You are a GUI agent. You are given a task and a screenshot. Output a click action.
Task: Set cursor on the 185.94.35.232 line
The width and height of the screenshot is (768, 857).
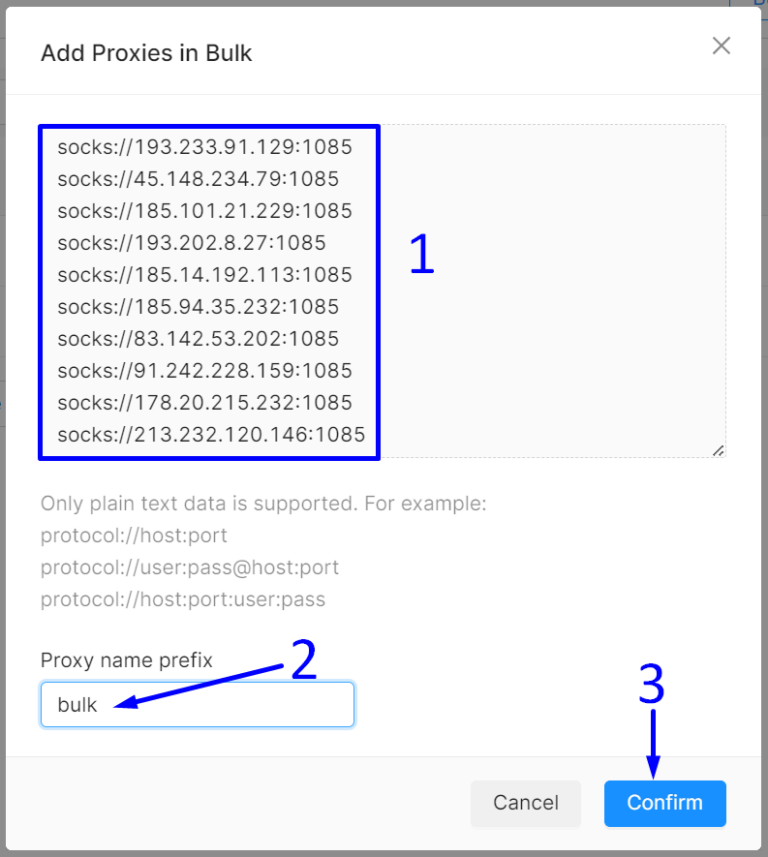point(198,307)
